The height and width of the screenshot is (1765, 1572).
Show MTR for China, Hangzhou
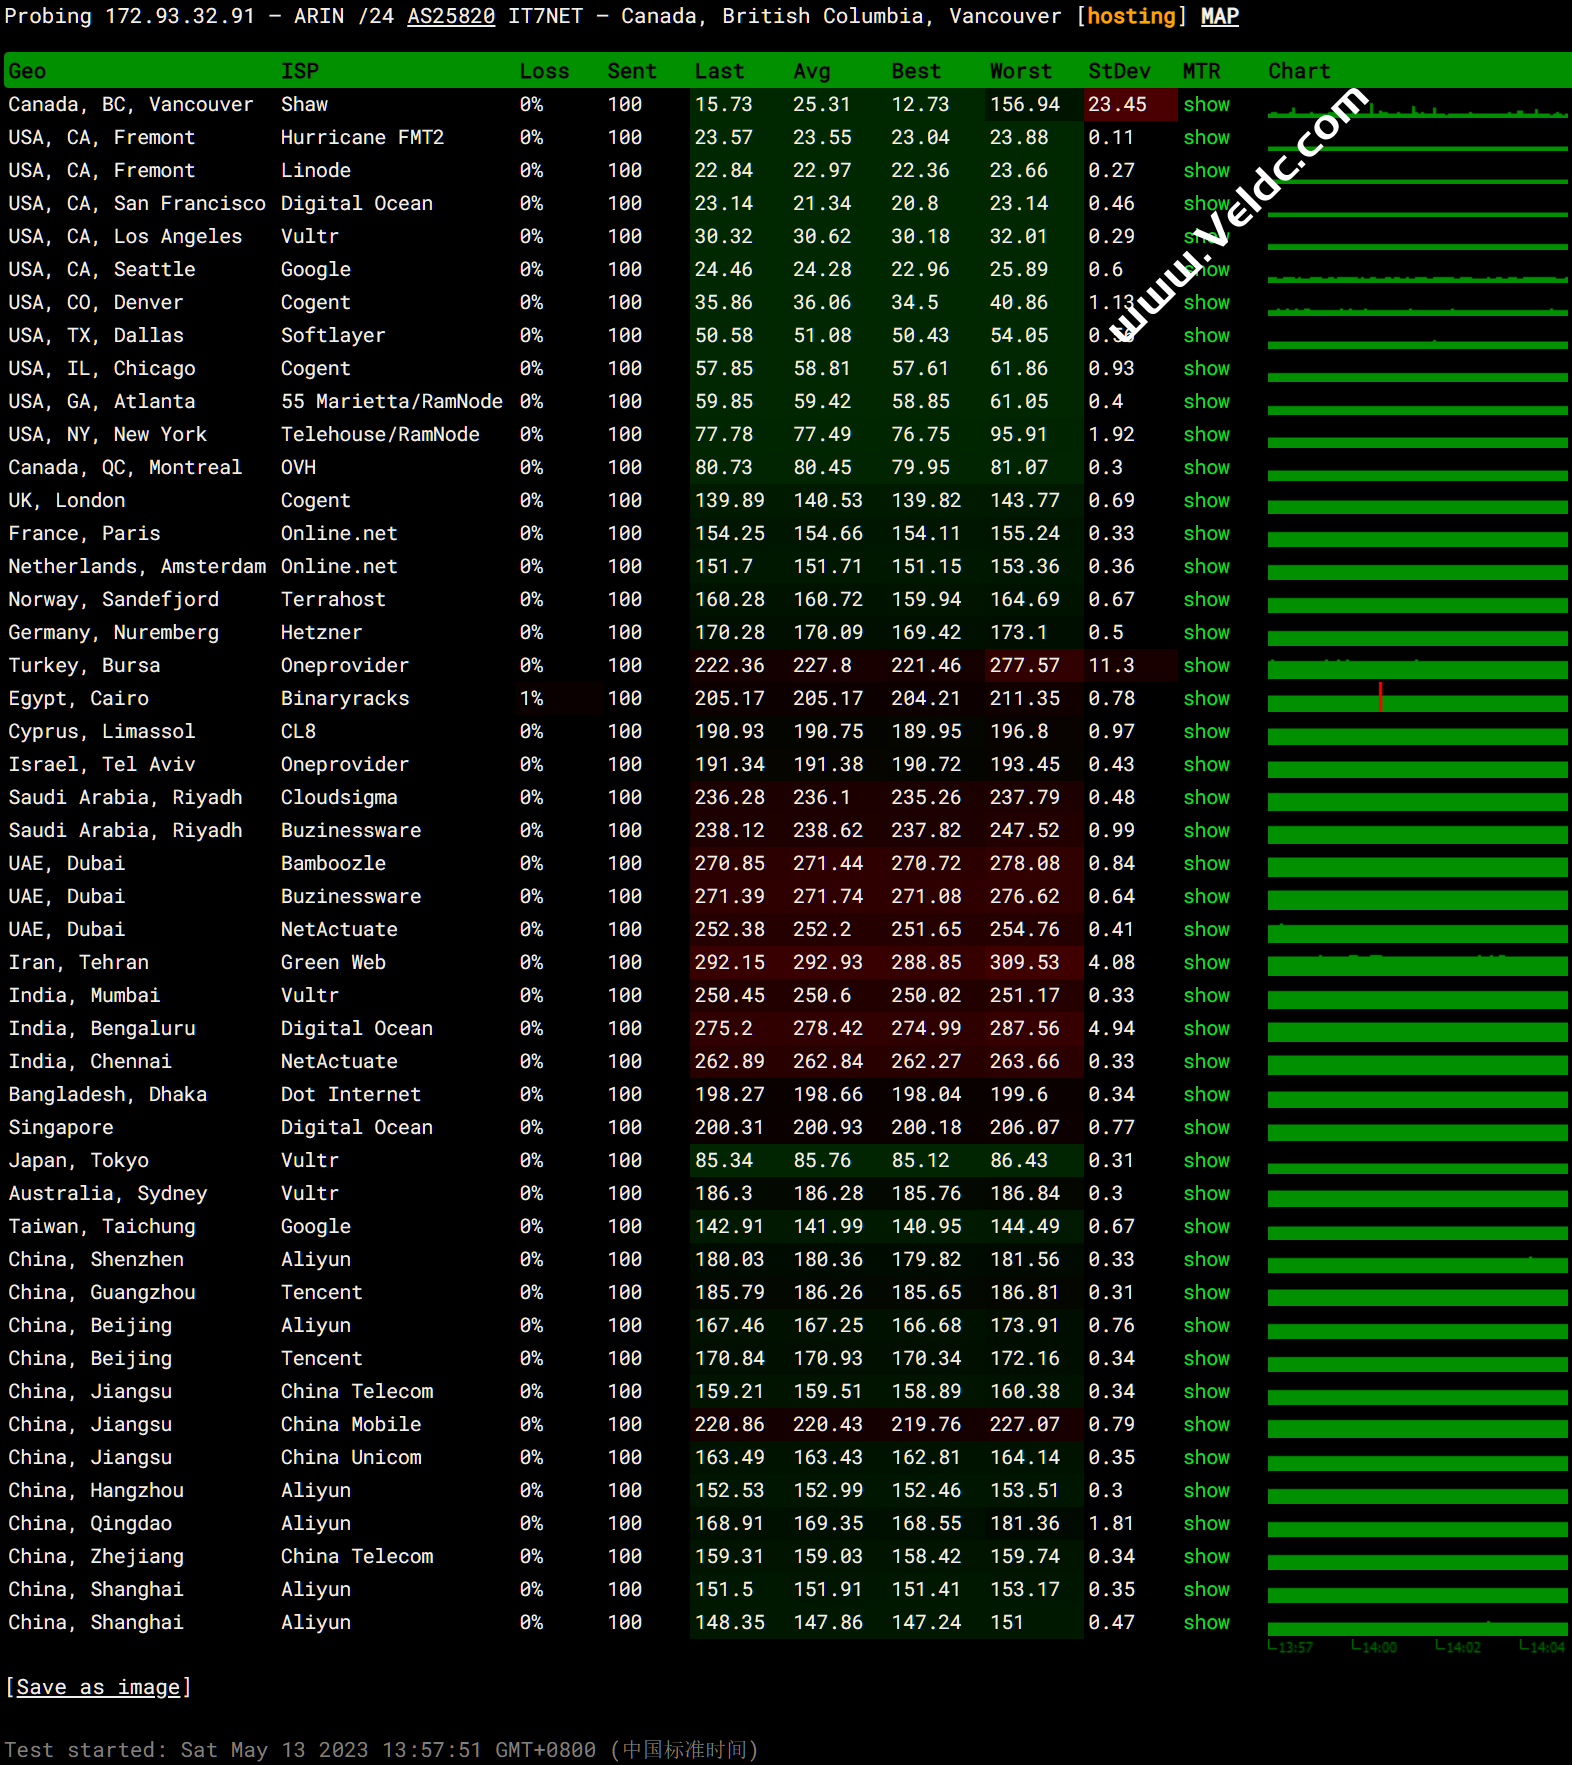(1206, 1490)
